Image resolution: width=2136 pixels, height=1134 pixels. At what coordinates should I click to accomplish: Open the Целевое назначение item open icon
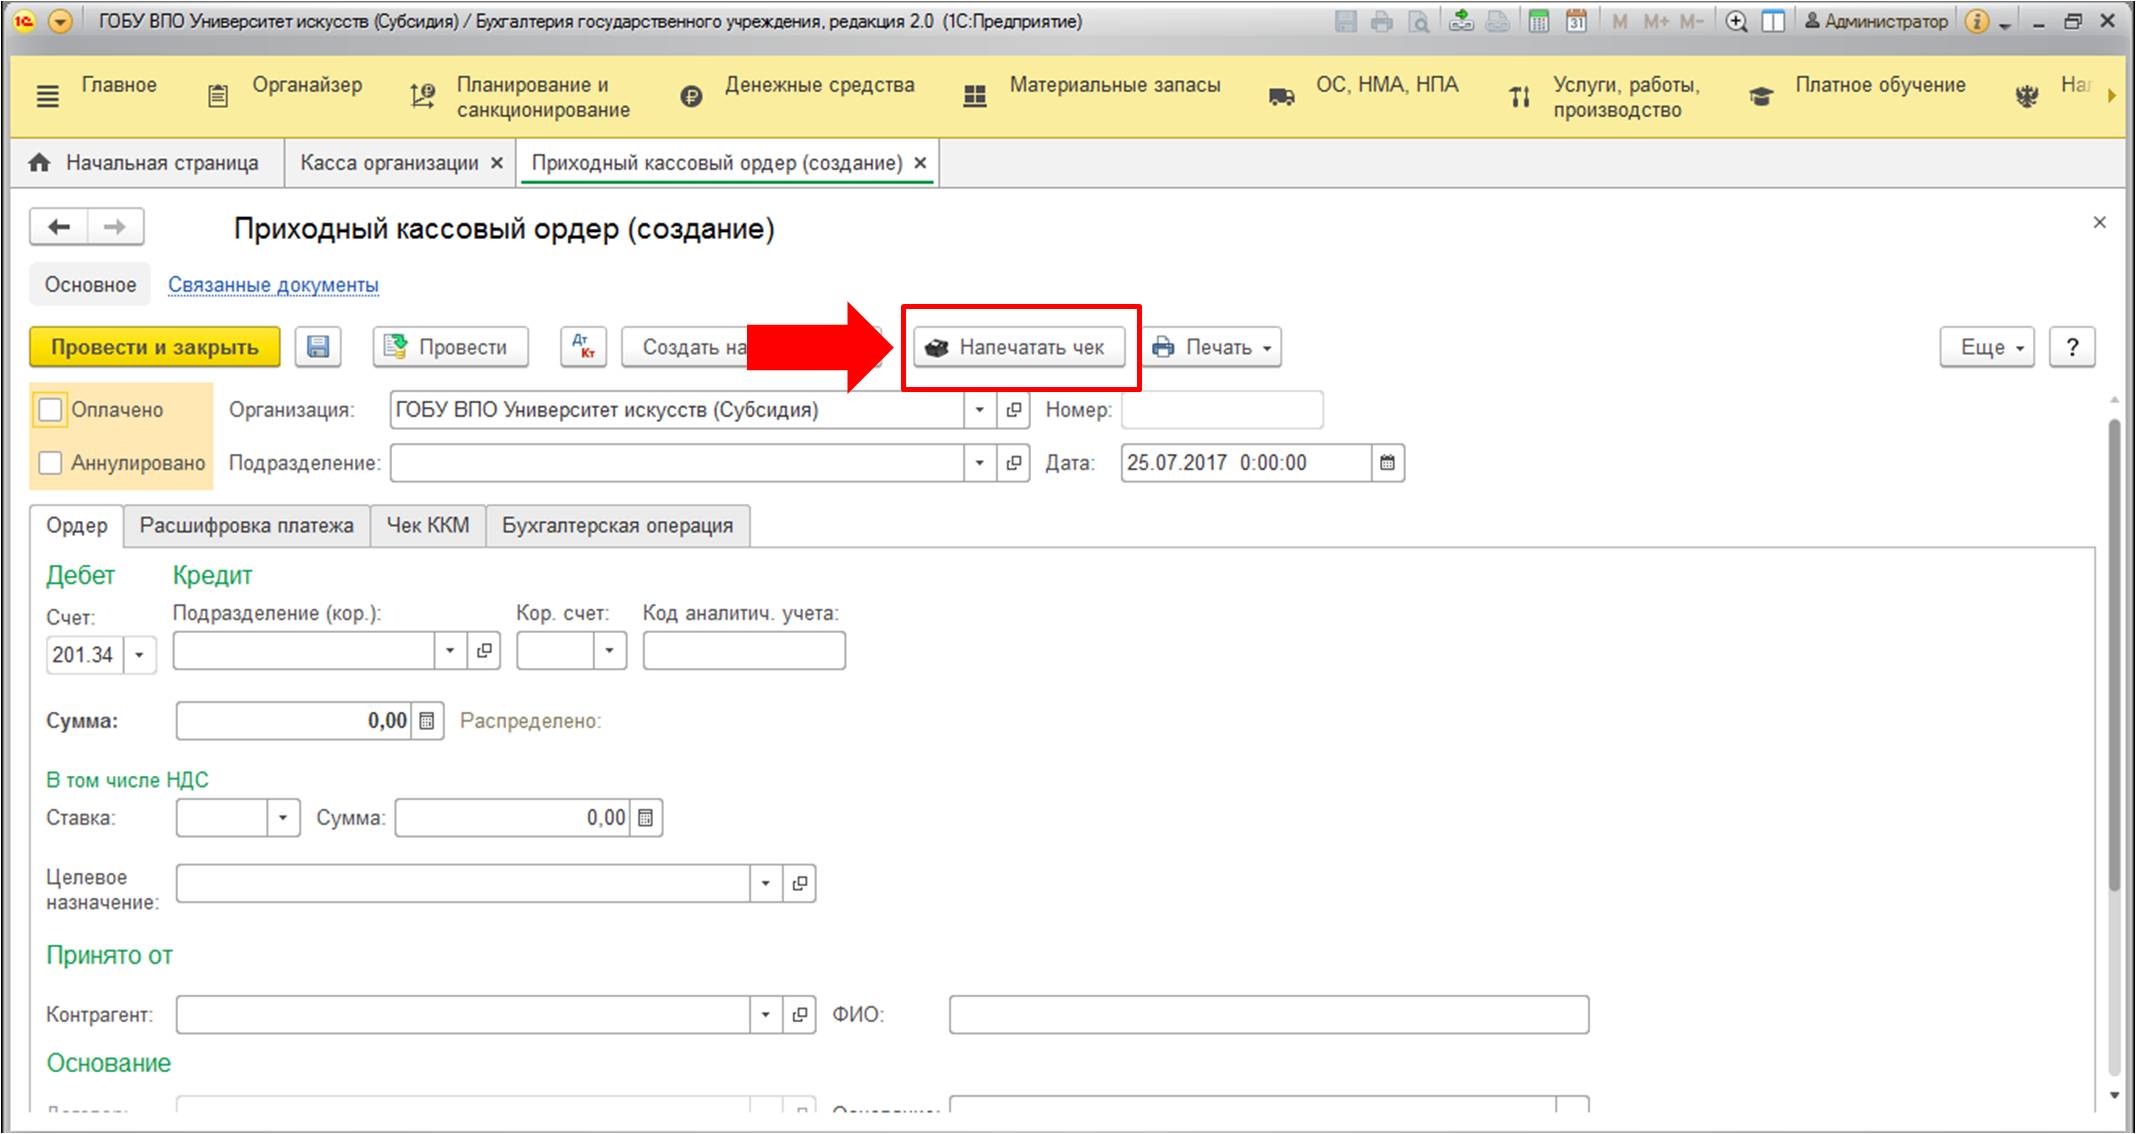point(799,884)
